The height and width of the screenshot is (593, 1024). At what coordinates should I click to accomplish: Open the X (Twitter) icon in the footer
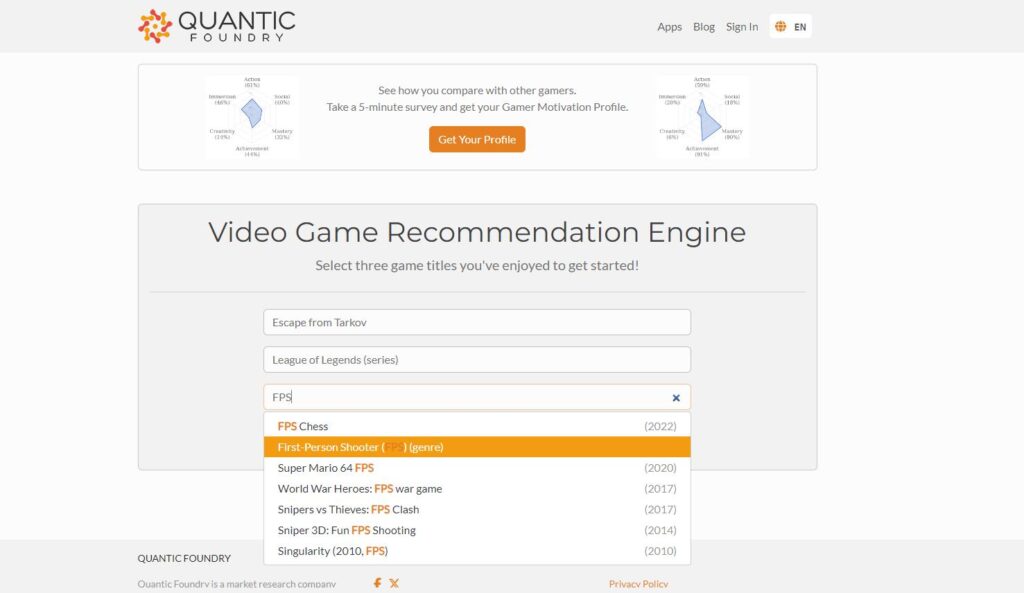pos(394,583)
